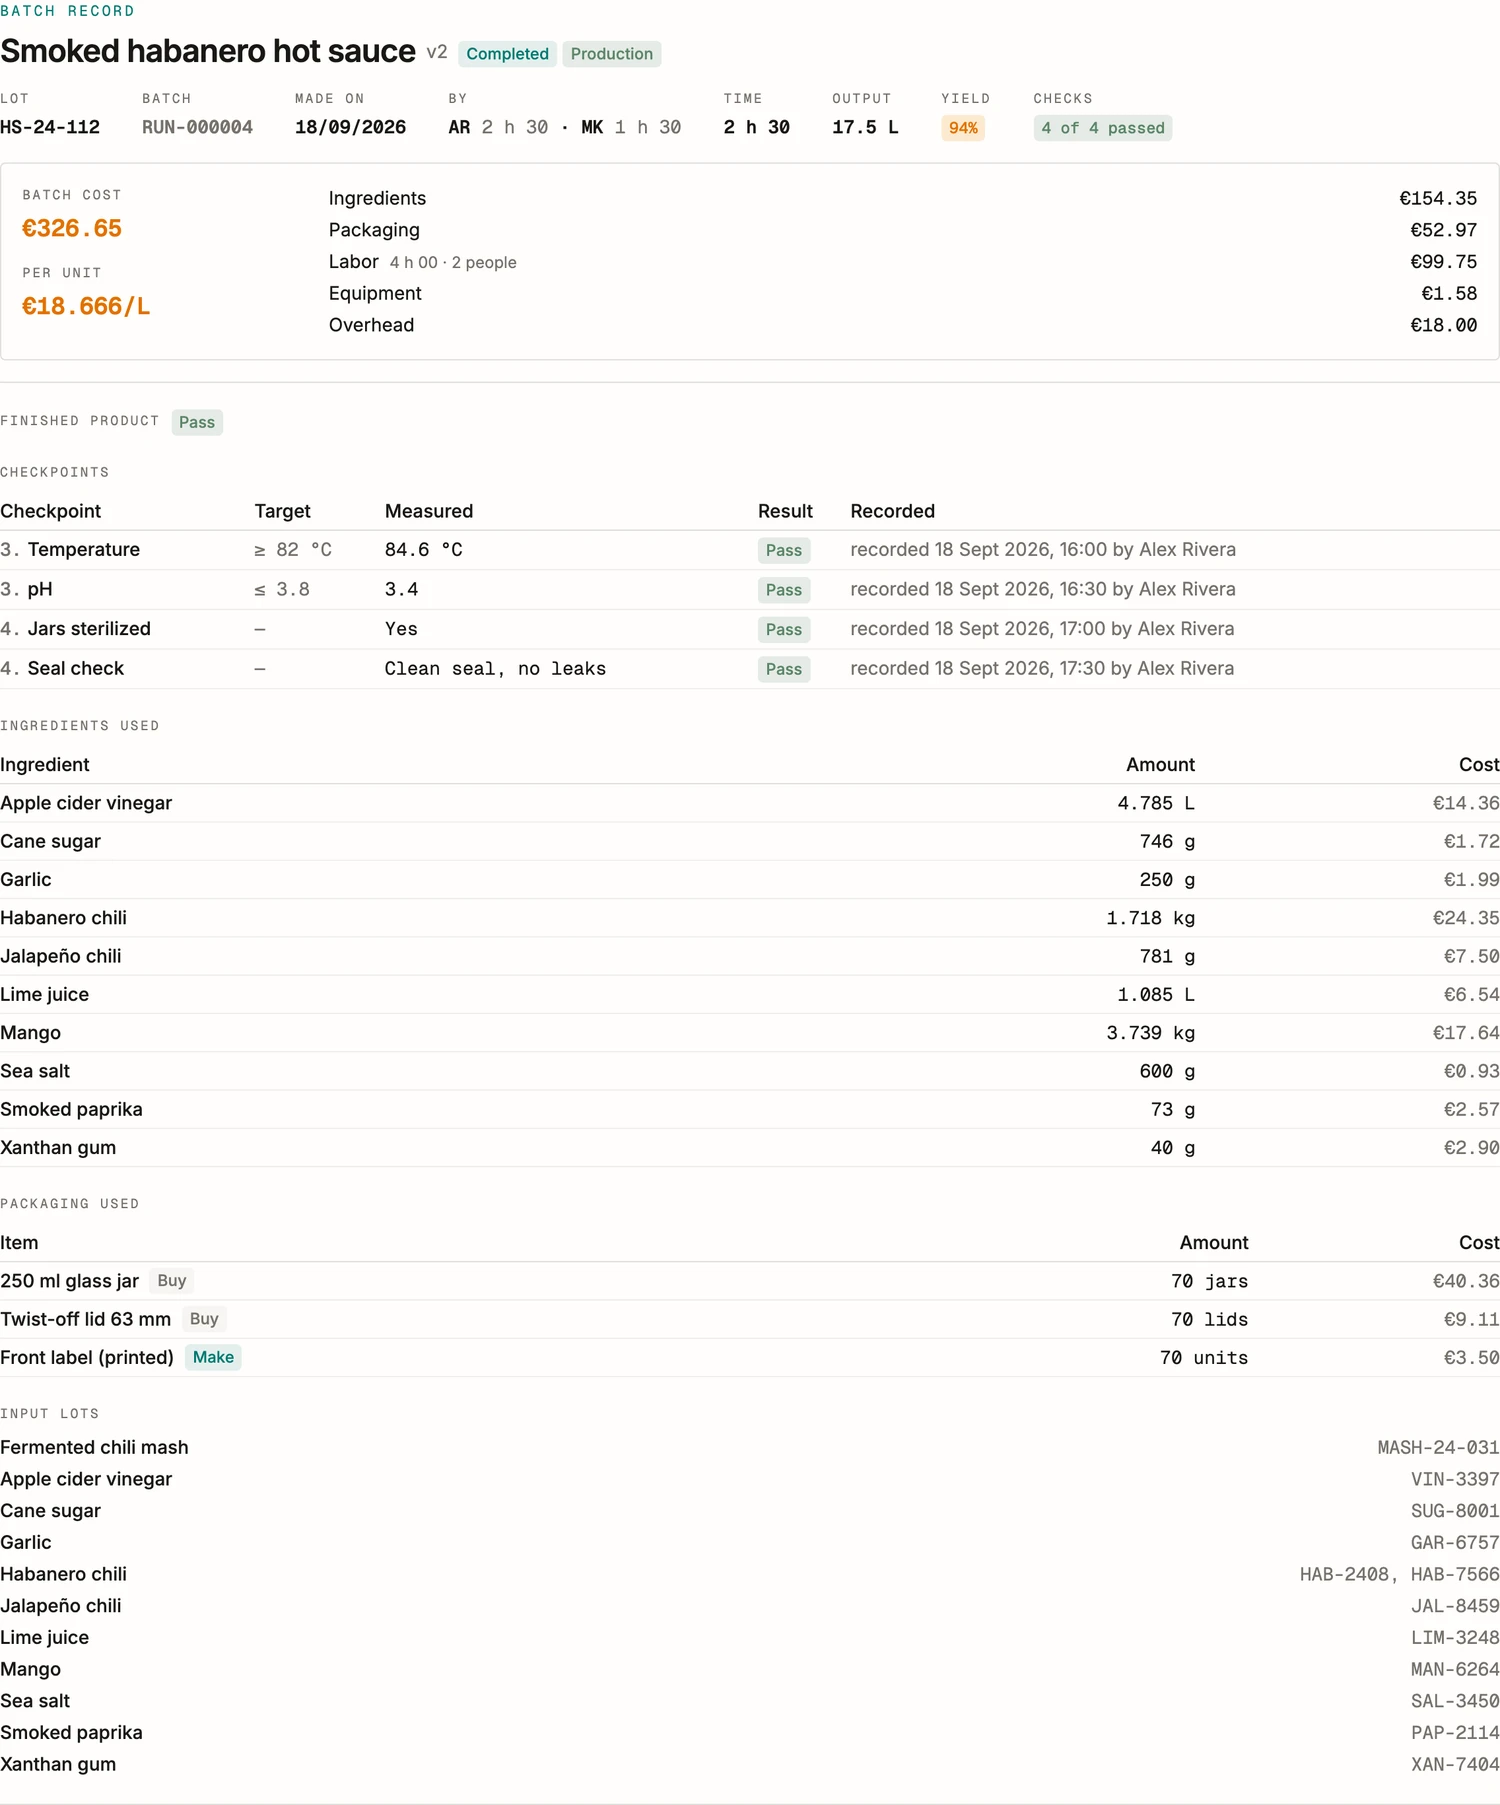Click the "Jars sterilized" checkpoint name
The height and width of the screenshot is (1805, 1500).
pos(89,628)
